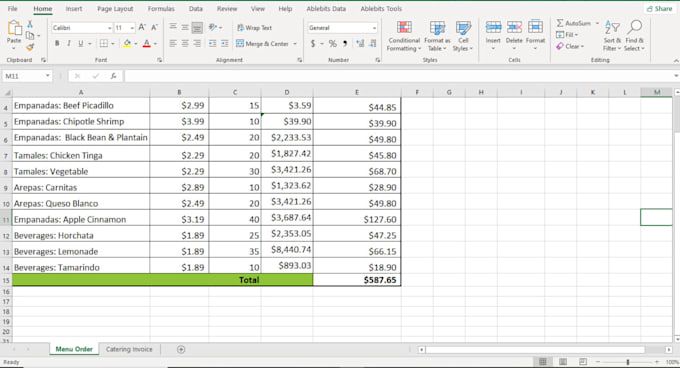The image size is (680, 368).
Task: Click Format cells icon
Action: coord(535,27)
